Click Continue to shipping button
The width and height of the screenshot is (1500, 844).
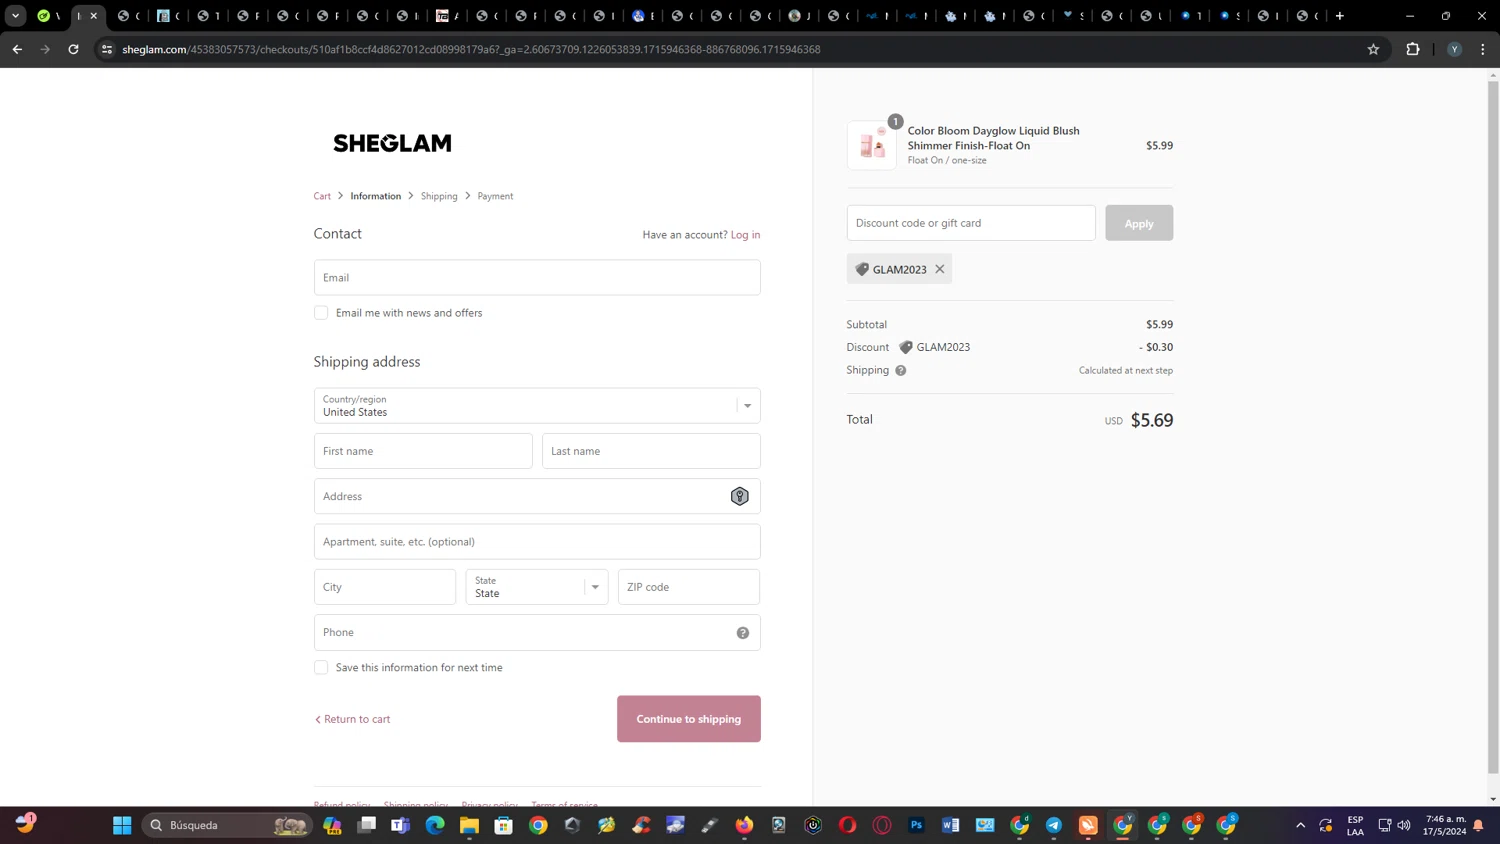click(689, 719)
